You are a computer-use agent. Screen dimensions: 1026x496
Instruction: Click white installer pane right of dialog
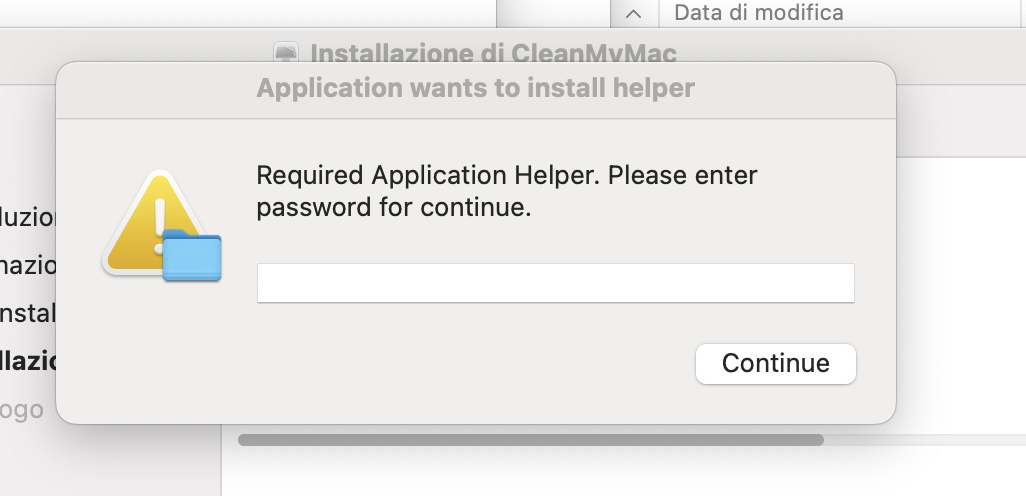pos(962,294)
